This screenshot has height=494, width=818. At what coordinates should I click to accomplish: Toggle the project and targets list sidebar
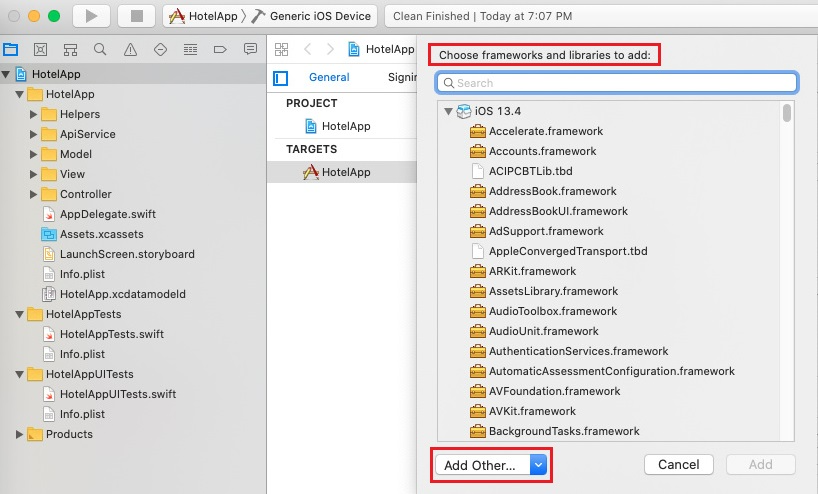tap(281, 78)
